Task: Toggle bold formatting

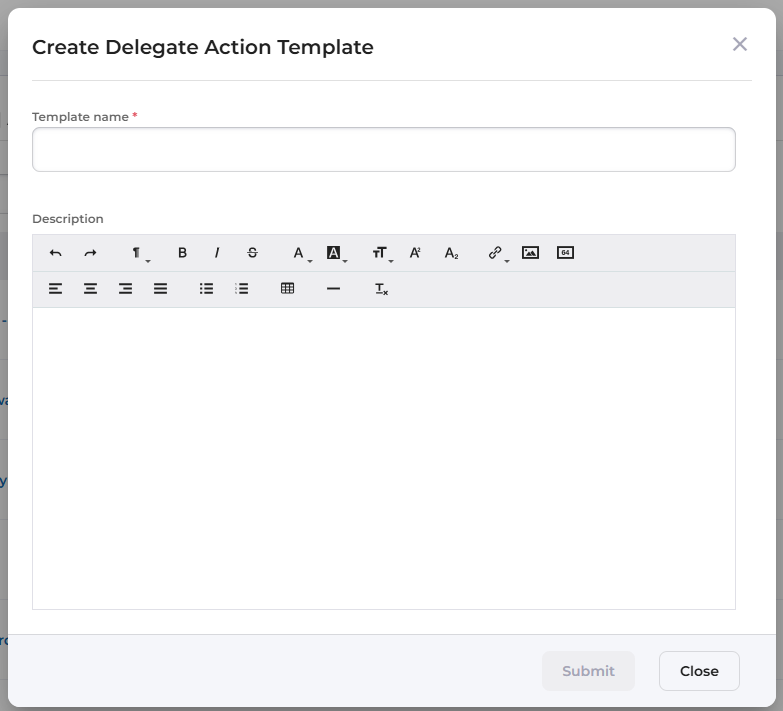Action: click(182, 253)
